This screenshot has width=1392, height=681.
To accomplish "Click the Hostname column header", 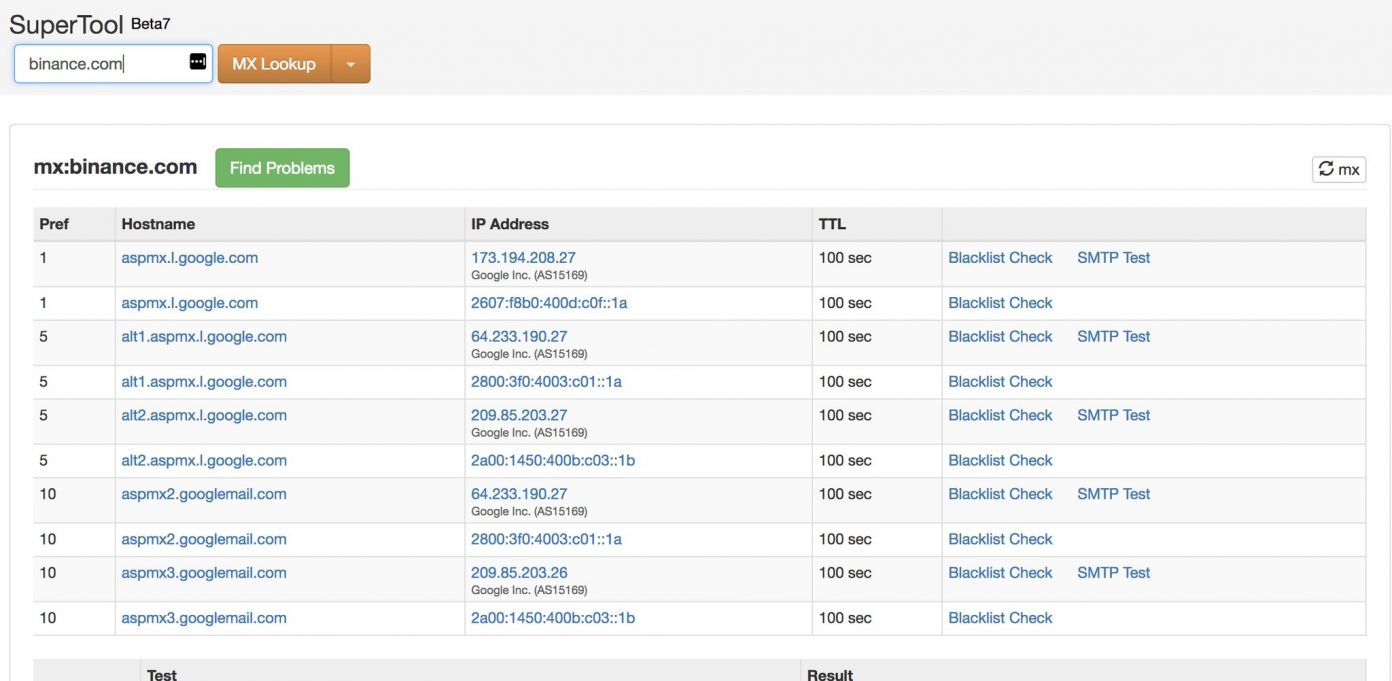I will click(158, 224).
